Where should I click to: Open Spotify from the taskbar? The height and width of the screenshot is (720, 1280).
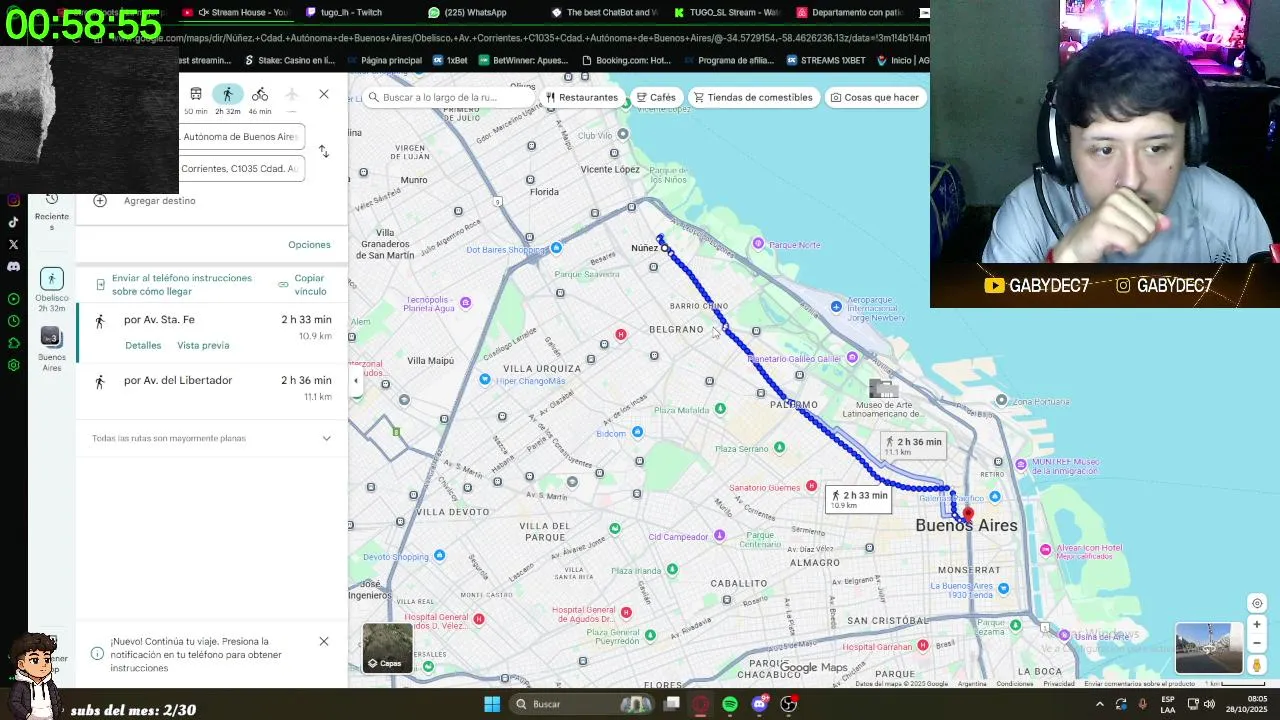pos(730,704)
